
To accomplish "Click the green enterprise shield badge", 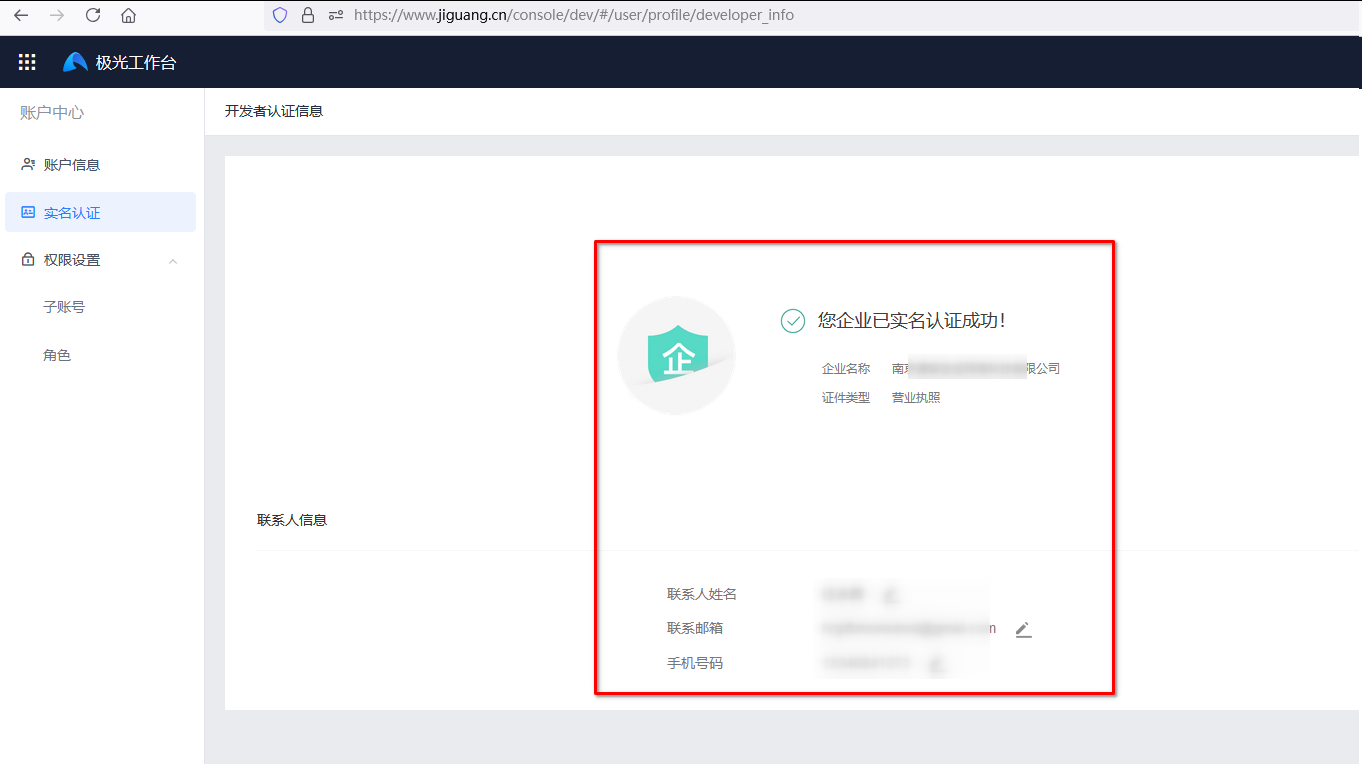I will point(677,356).
